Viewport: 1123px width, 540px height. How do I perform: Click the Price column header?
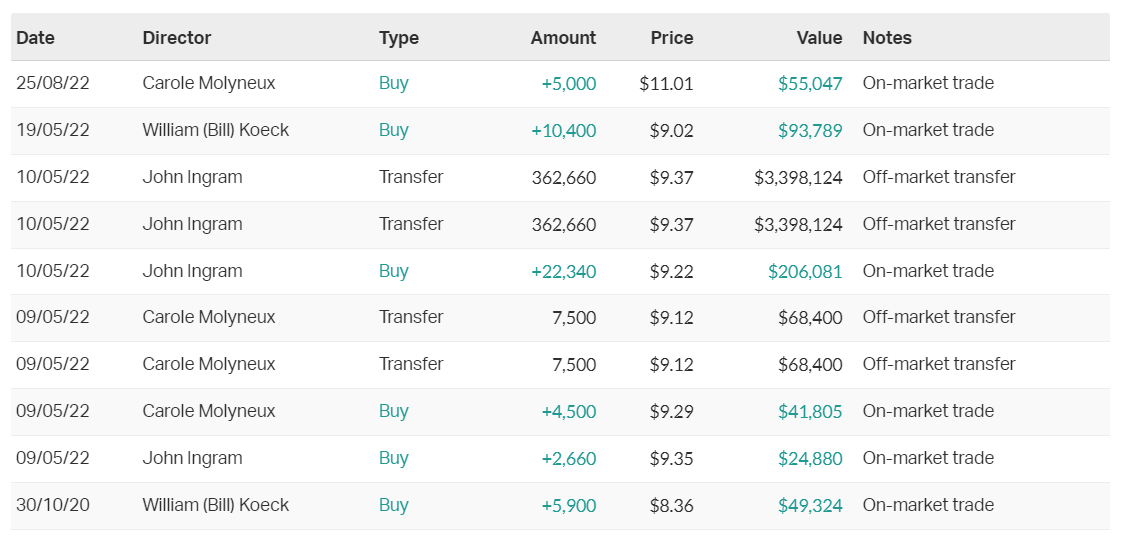click(x=671, y=38)
